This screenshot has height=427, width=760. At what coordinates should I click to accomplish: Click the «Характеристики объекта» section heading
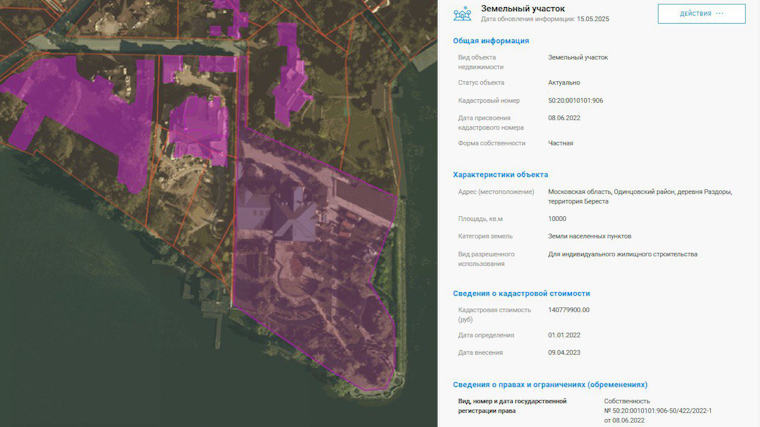500,174
